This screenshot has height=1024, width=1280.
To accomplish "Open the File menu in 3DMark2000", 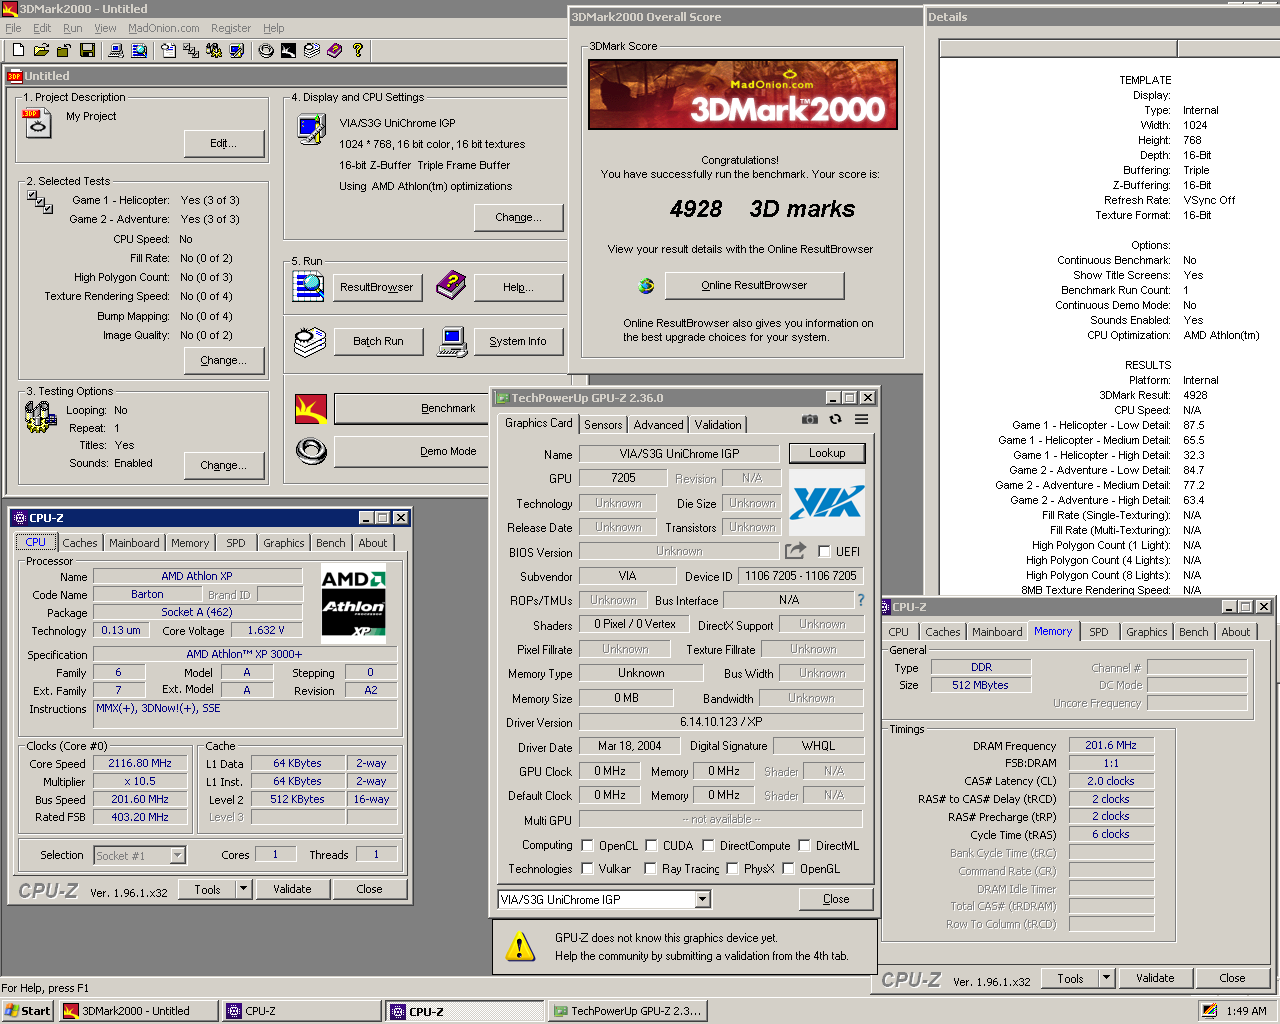I will [13, 28].
